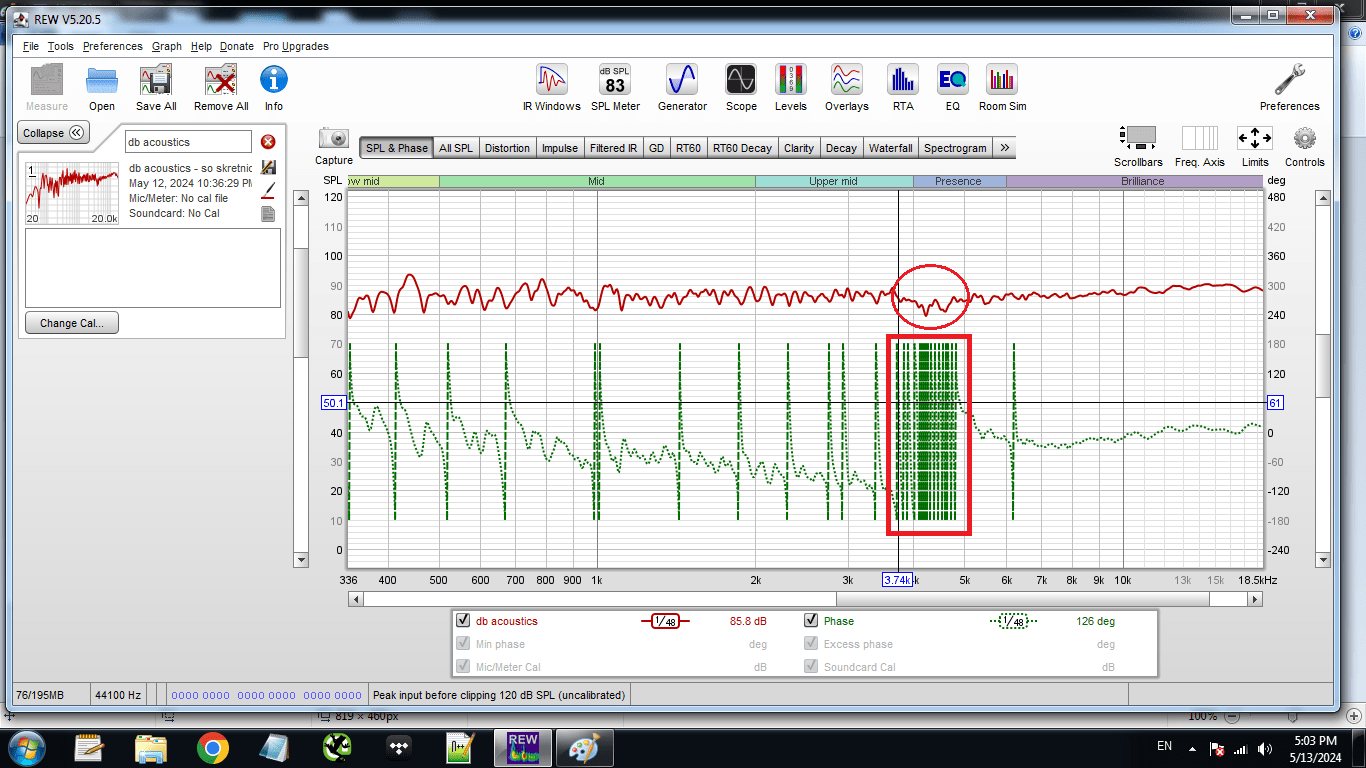The image size is (1366, 768).
Task: Select the db acoustics measurement thumbnail
Action: [71, 192]
